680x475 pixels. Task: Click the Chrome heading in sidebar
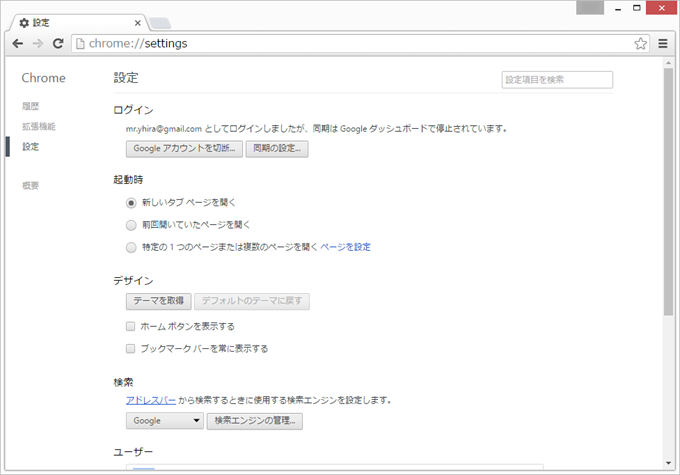43,78
